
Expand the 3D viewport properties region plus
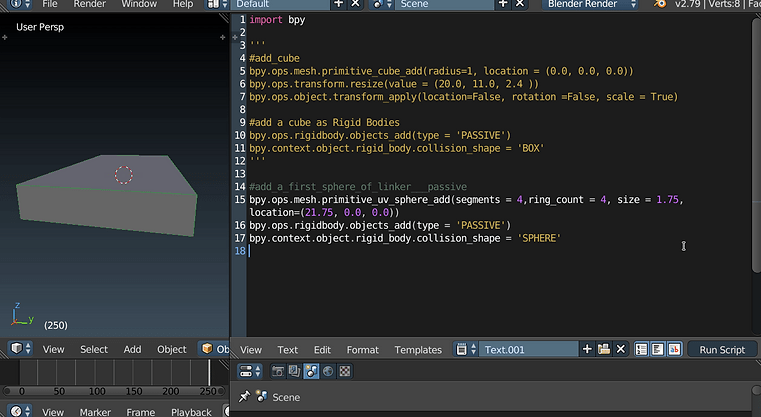222,37
